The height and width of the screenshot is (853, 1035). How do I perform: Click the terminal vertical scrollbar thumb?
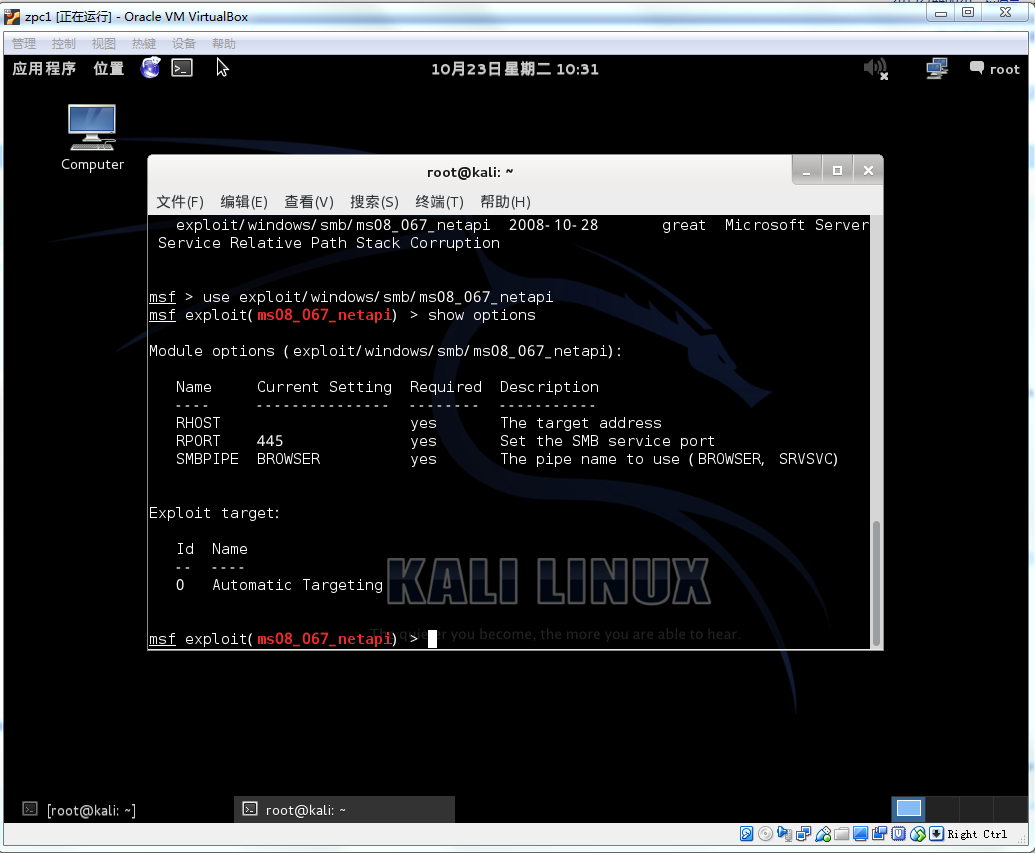[x=876, y=584]
